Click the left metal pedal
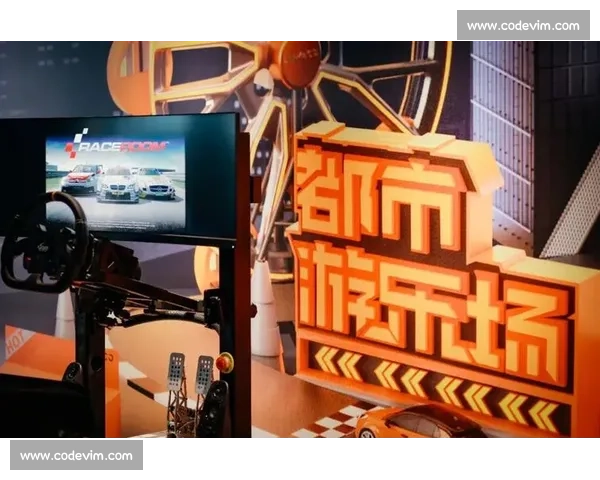This screenshot has width=600, height=480. pyautogui.click(x=176, y=373)
